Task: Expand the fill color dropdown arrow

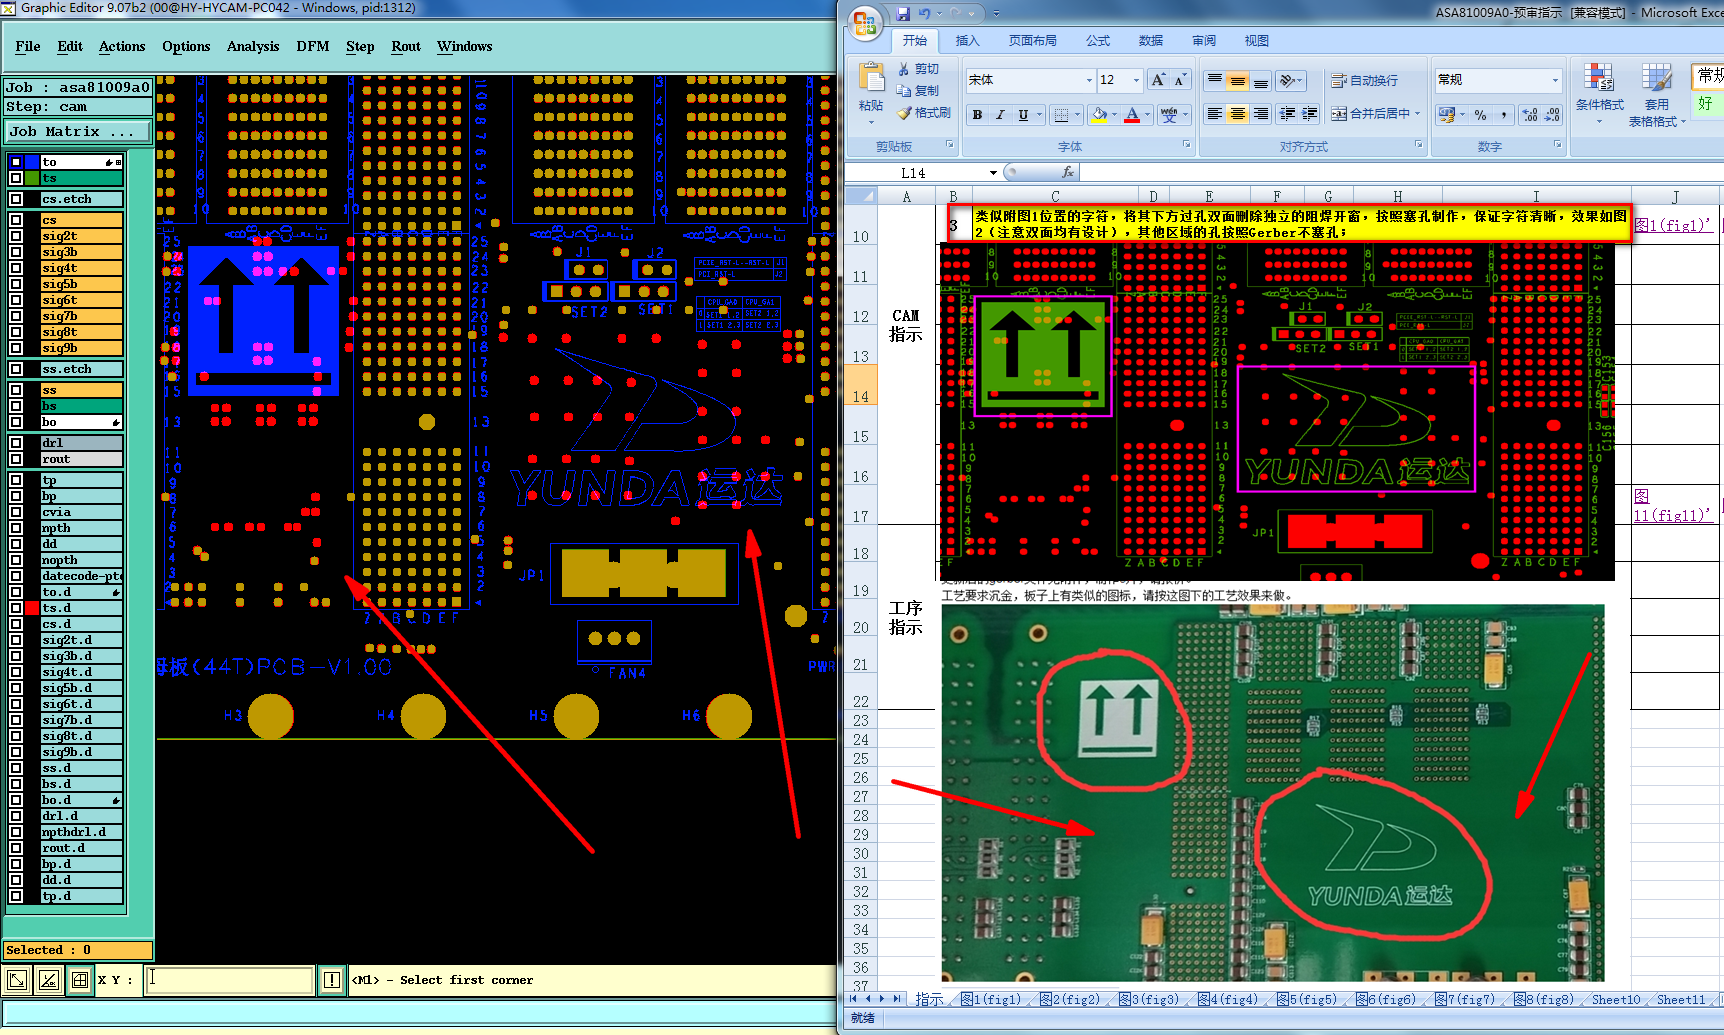Action: point(1113,114)
